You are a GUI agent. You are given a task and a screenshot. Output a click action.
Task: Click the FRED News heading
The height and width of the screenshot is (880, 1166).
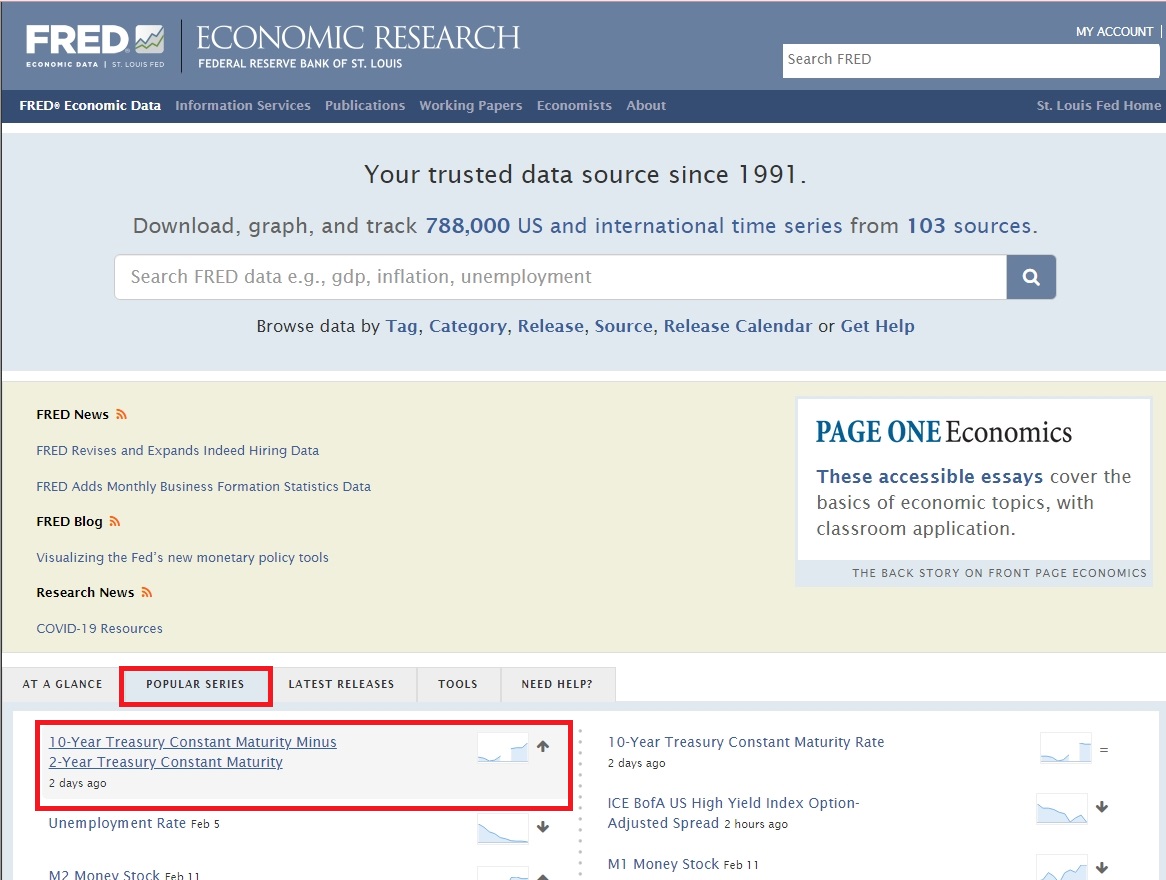pyautogui.click(x=72, y=415)
